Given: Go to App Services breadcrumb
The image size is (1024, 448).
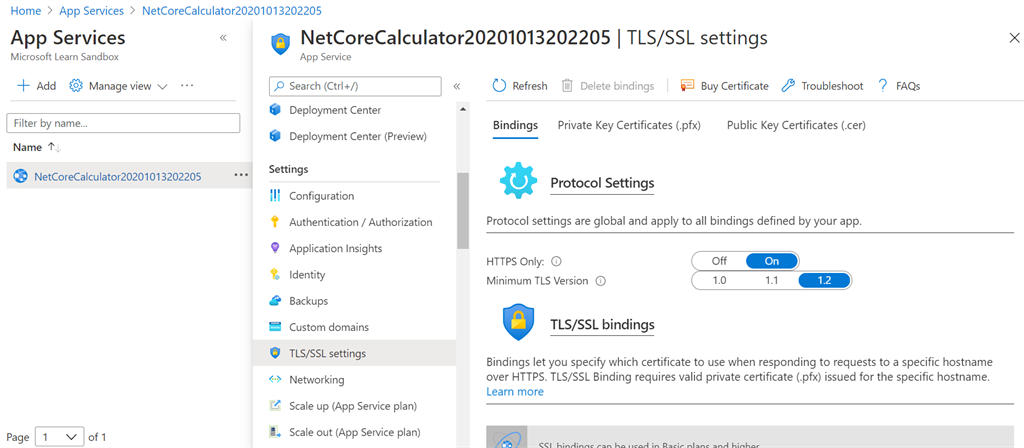Looking at the screenshot, I should point(91,10).
